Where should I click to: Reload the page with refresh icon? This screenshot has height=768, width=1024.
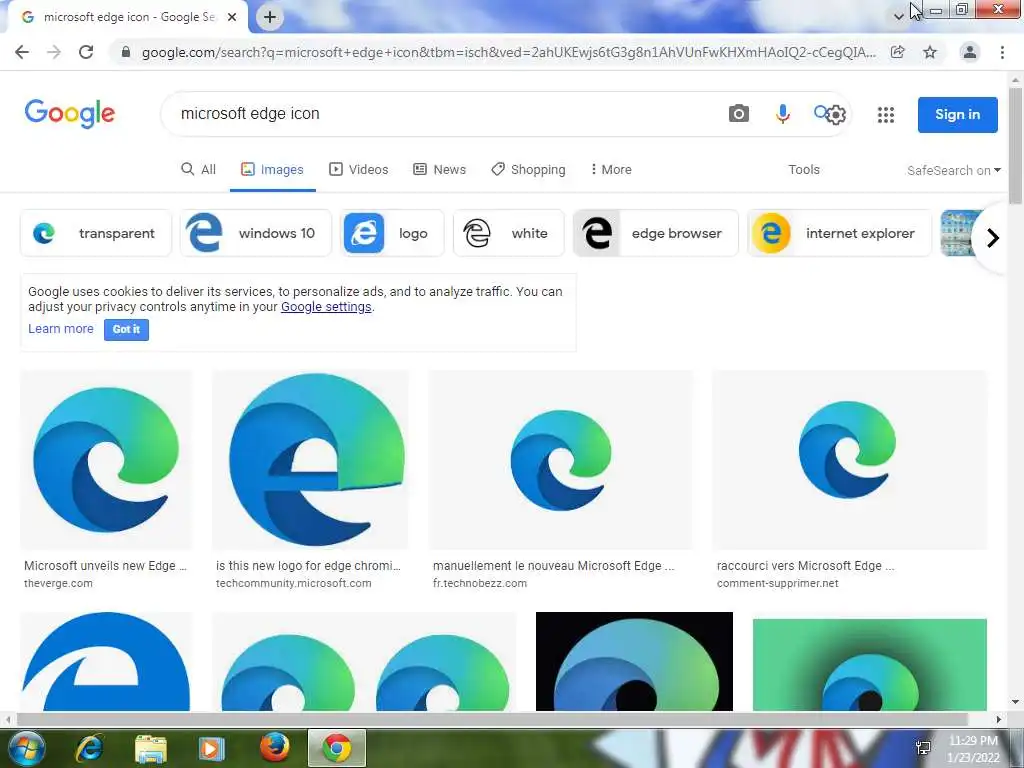pos(86,52)
